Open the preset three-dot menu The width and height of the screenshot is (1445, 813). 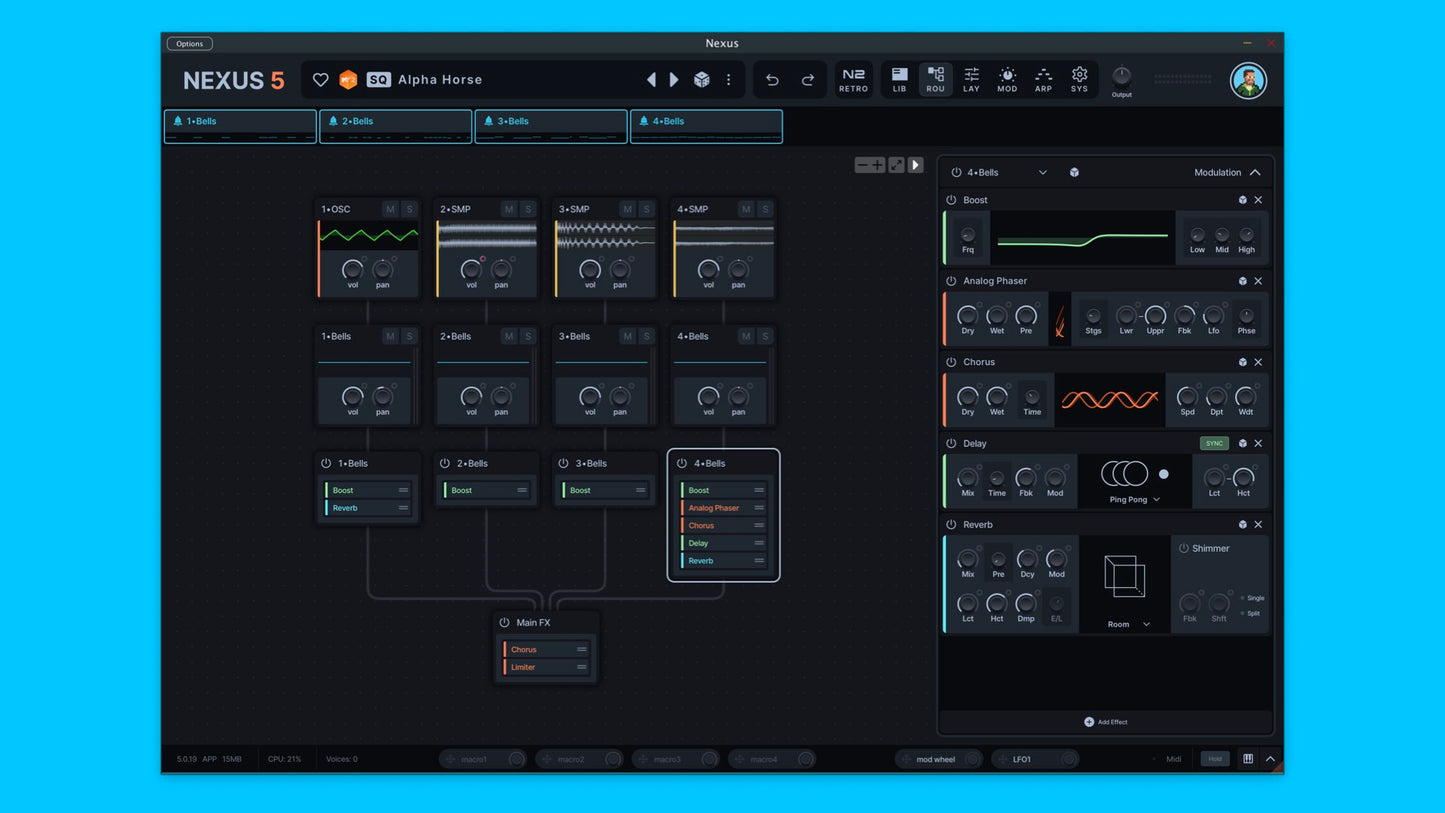[x=728, y=80]
